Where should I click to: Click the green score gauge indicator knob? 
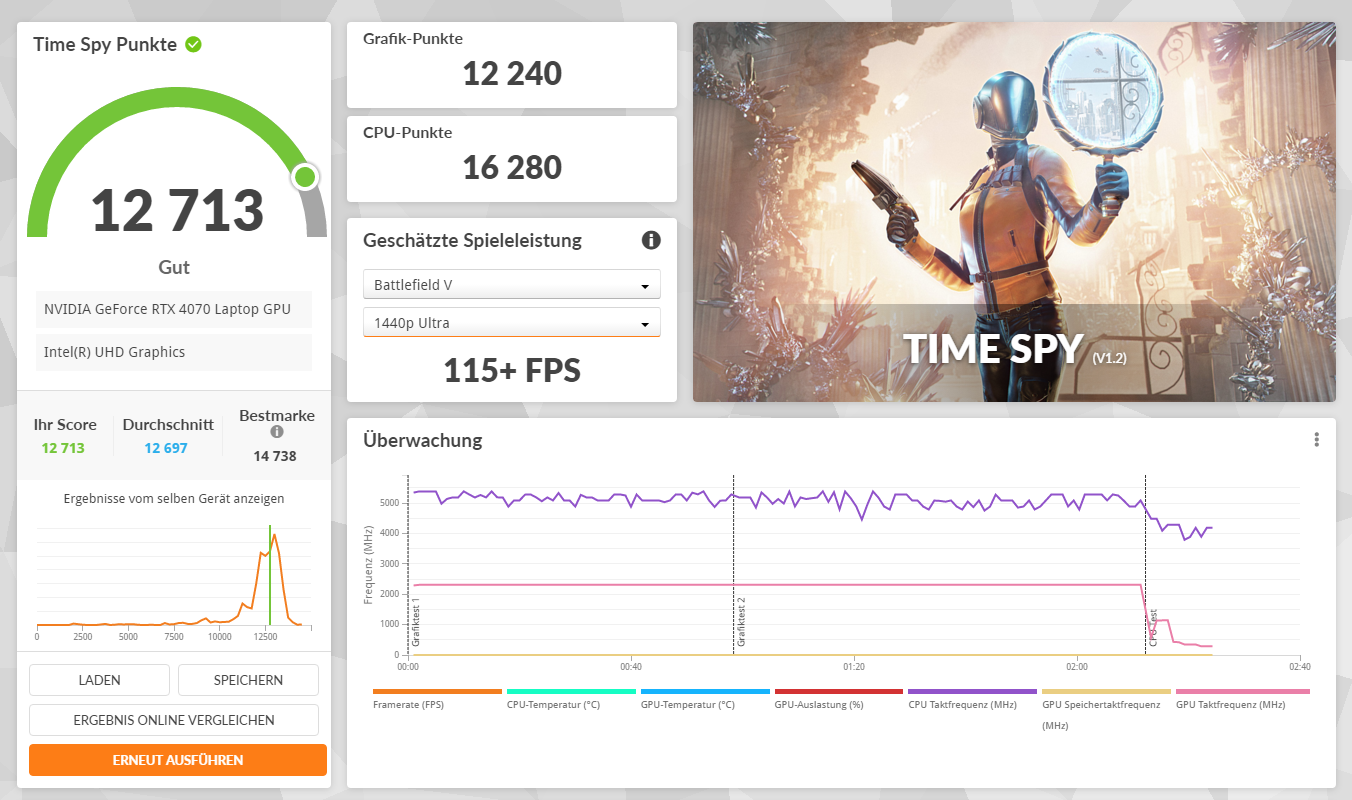point(305,178)
